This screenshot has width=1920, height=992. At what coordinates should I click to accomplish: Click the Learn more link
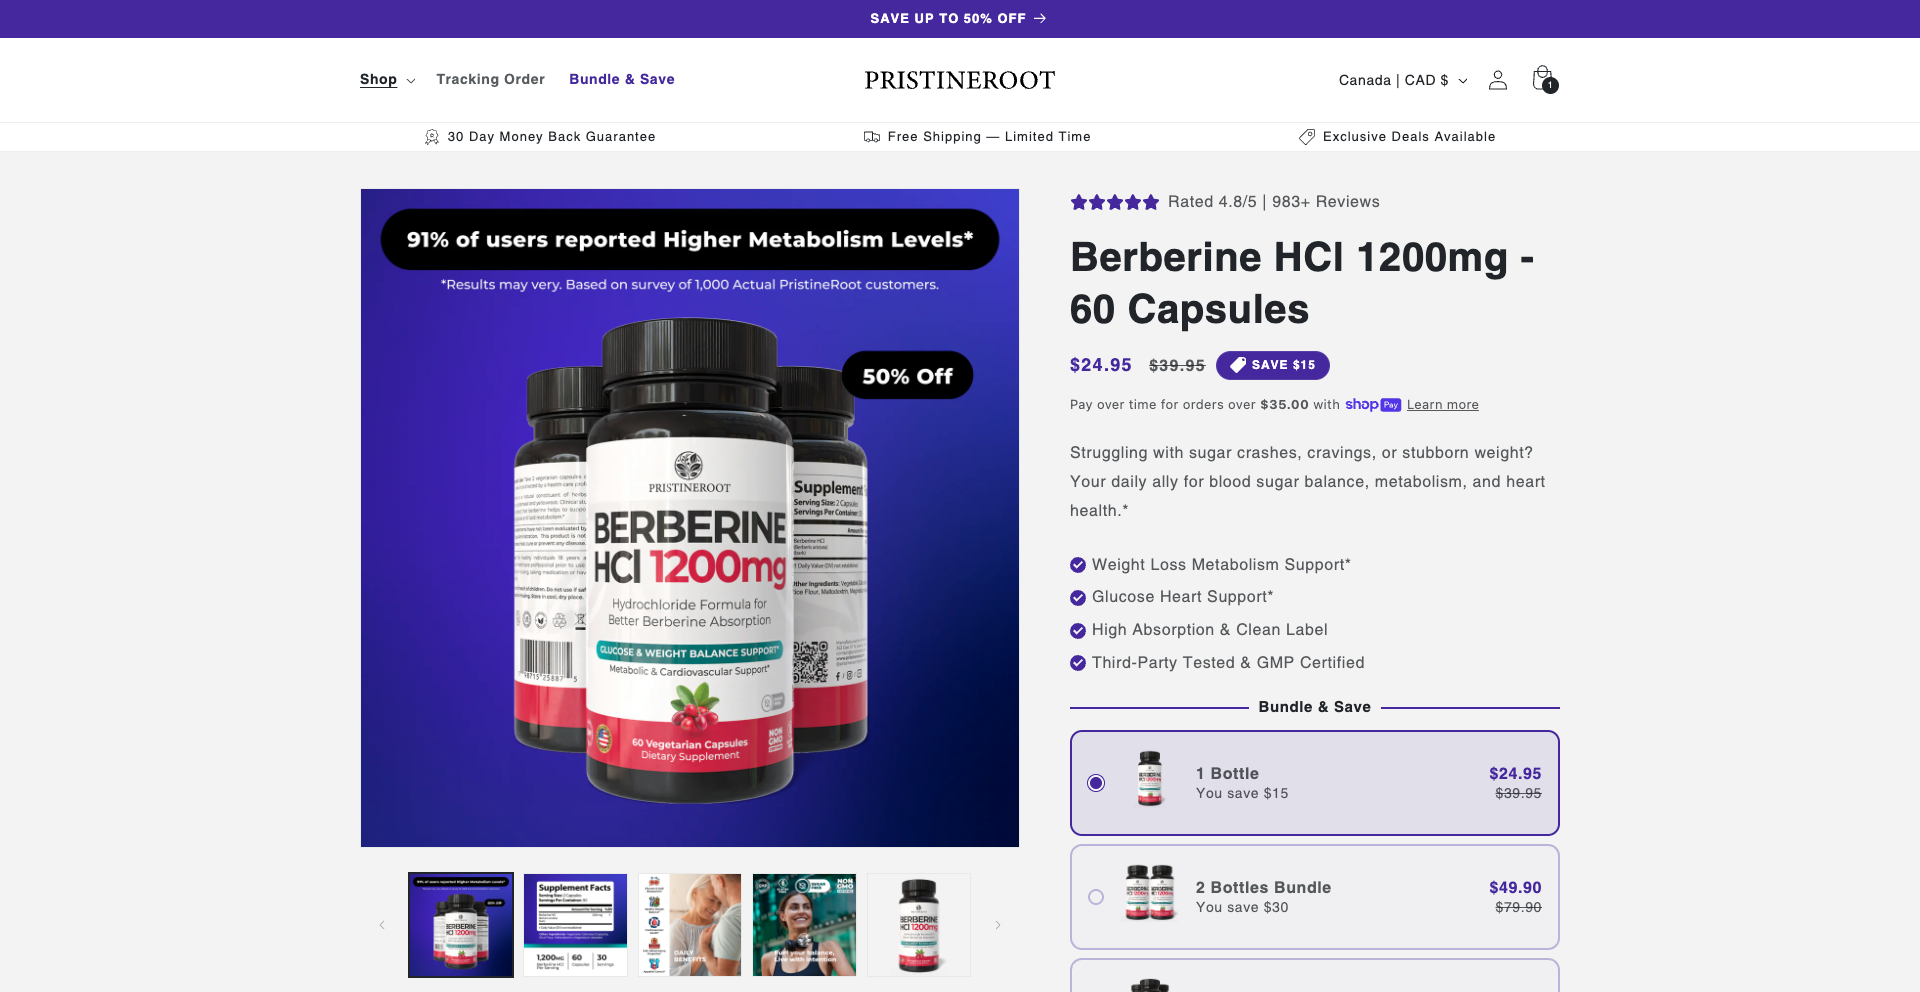[1442, 405]
